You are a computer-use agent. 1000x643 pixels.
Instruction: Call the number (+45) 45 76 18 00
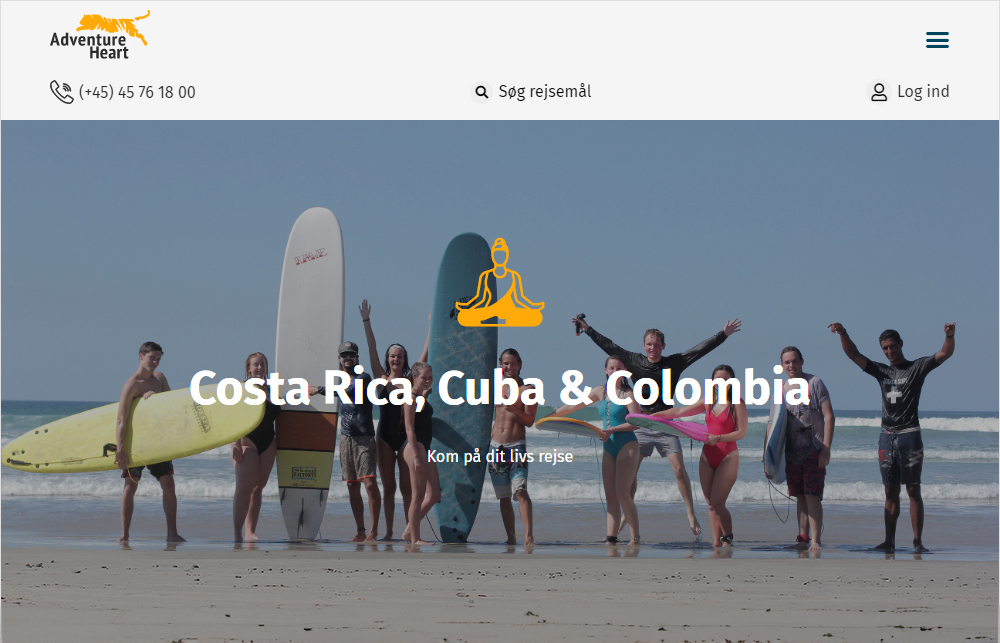click(x=137, y=92)
